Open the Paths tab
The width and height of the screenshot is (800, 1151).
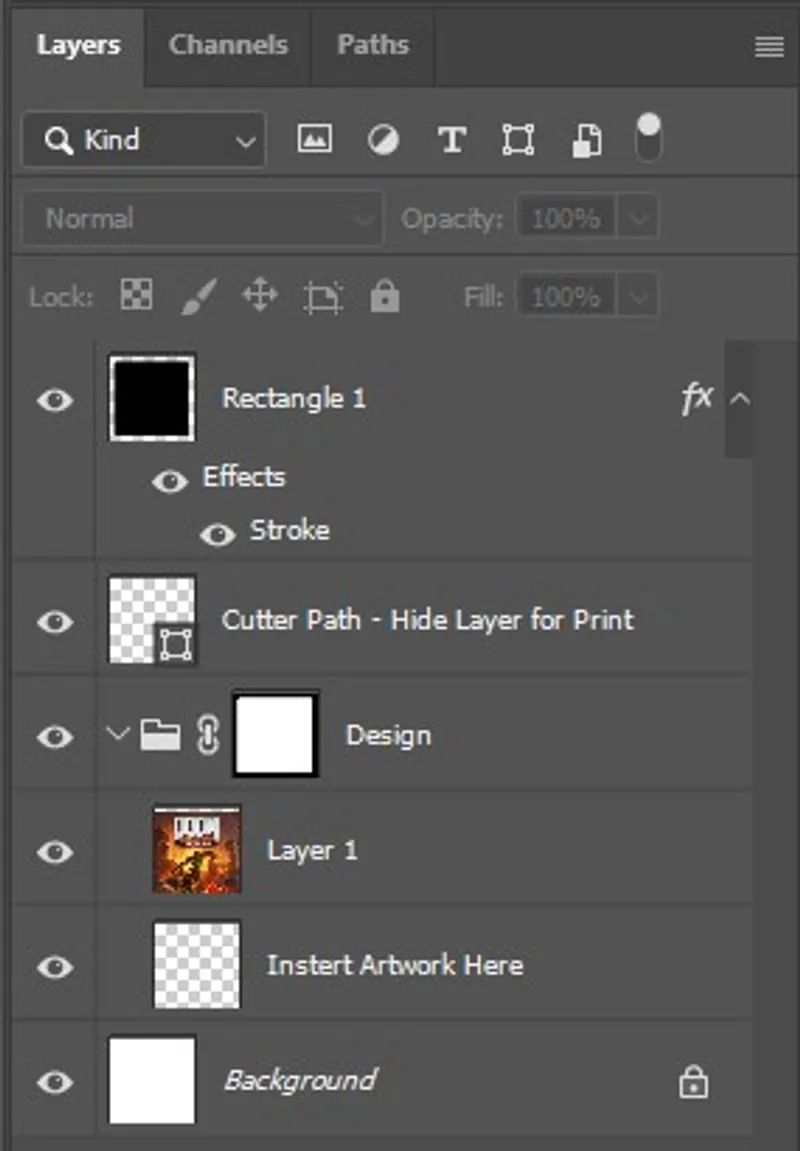pos(372,45)
